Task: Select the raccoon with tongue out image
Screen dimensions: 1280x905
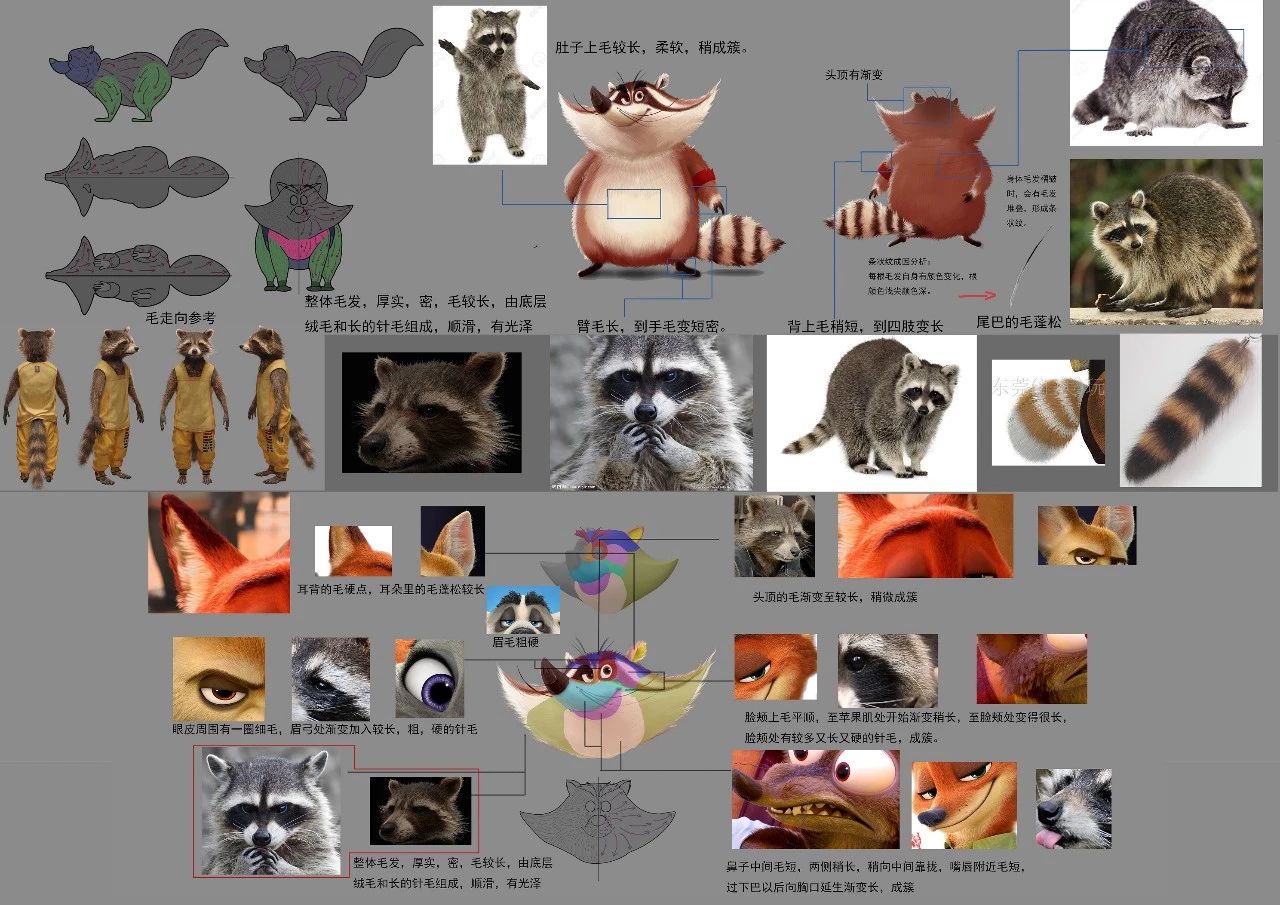Action: click(1073, 808)
